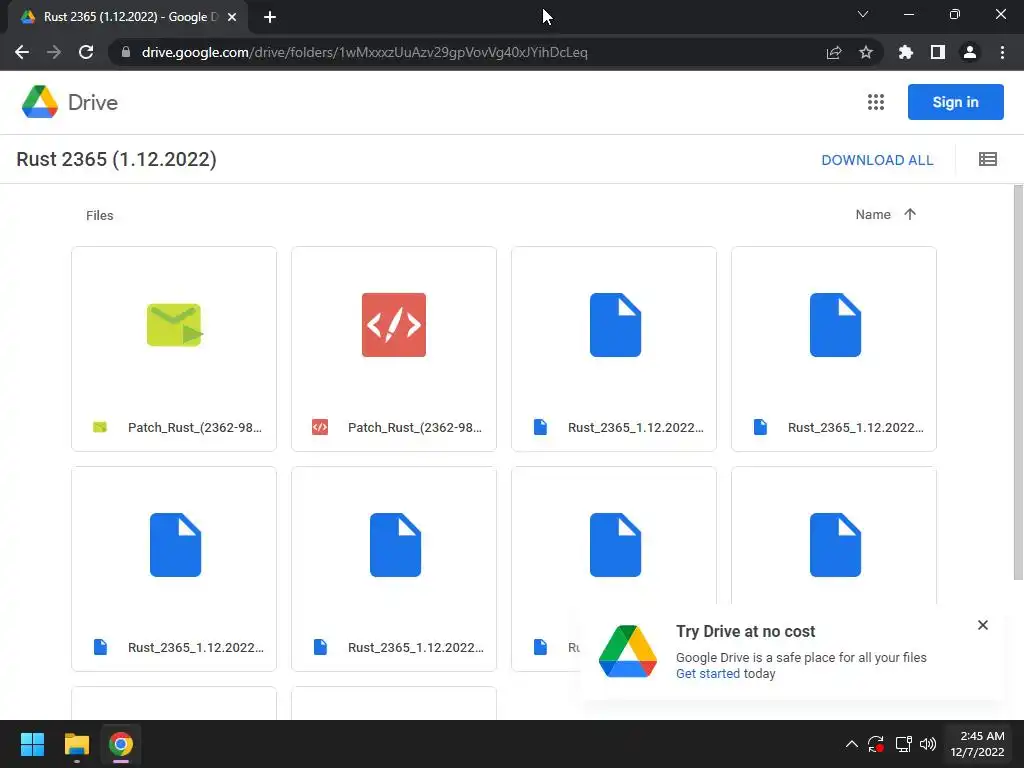Open Windows Start menu
Screen dimensions: 1024x768
(32, 744)
